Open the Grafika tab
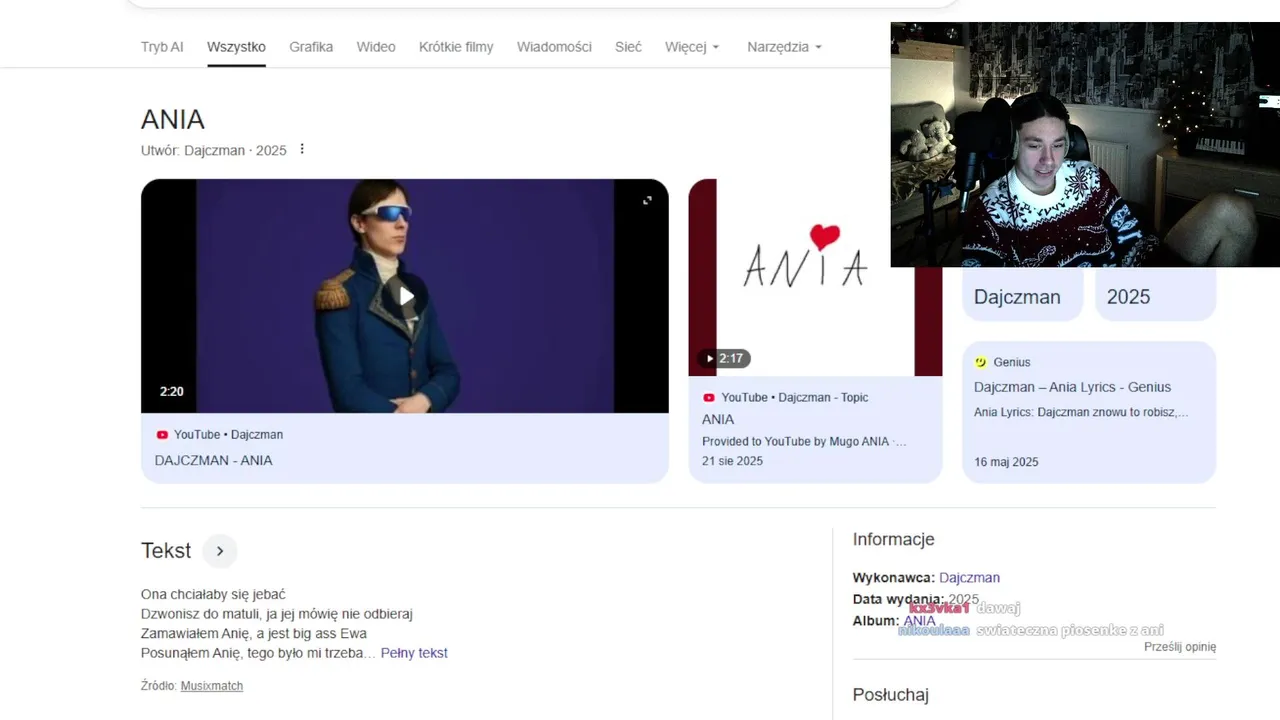The width and height of the screenshot is (1280, 720). [x=311, y=47]
